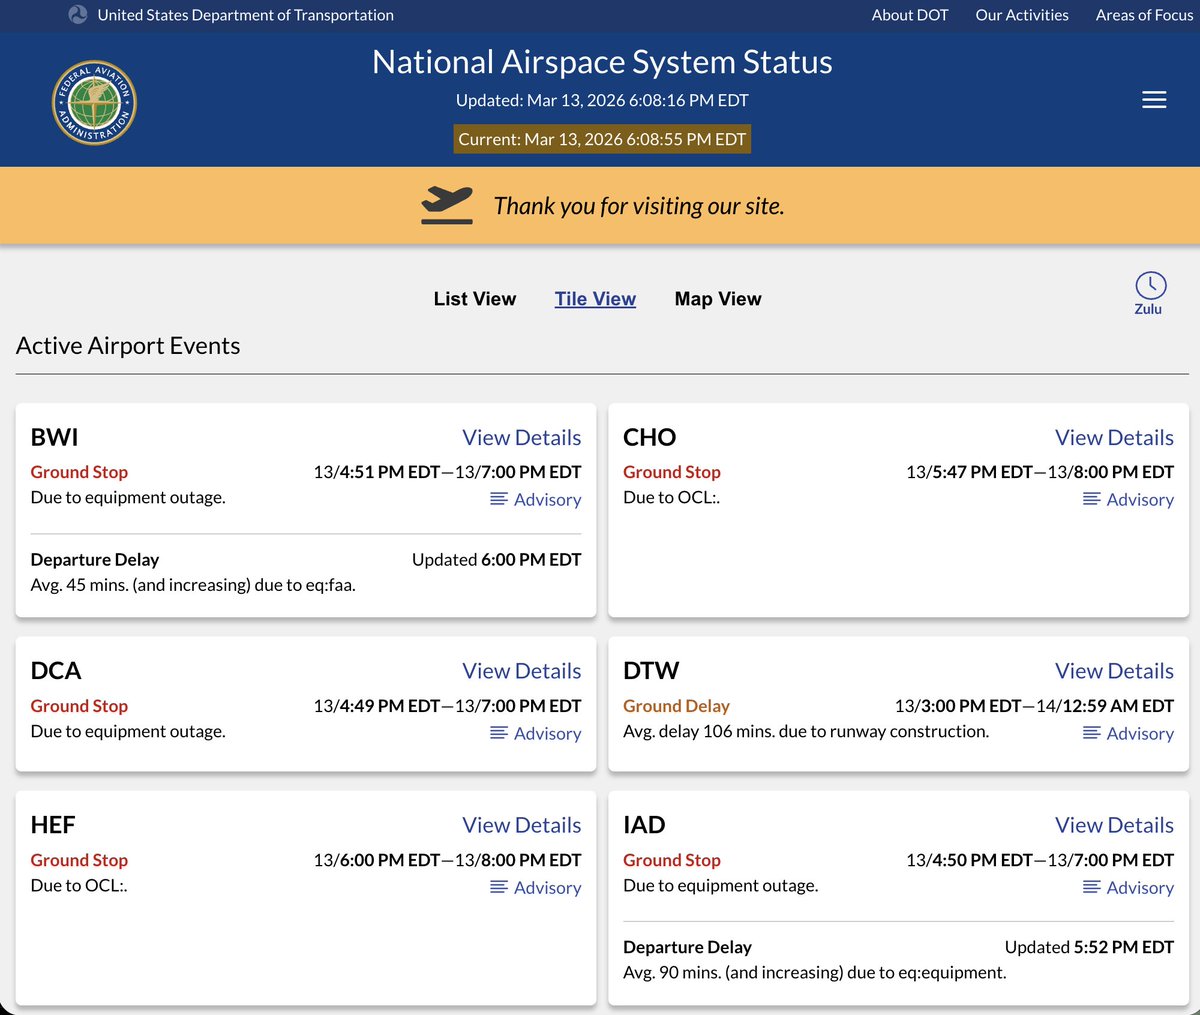This screenshot has width=1200, height=1015.
Task: Click the DOT logo in top bar
Action: point(78,15)
